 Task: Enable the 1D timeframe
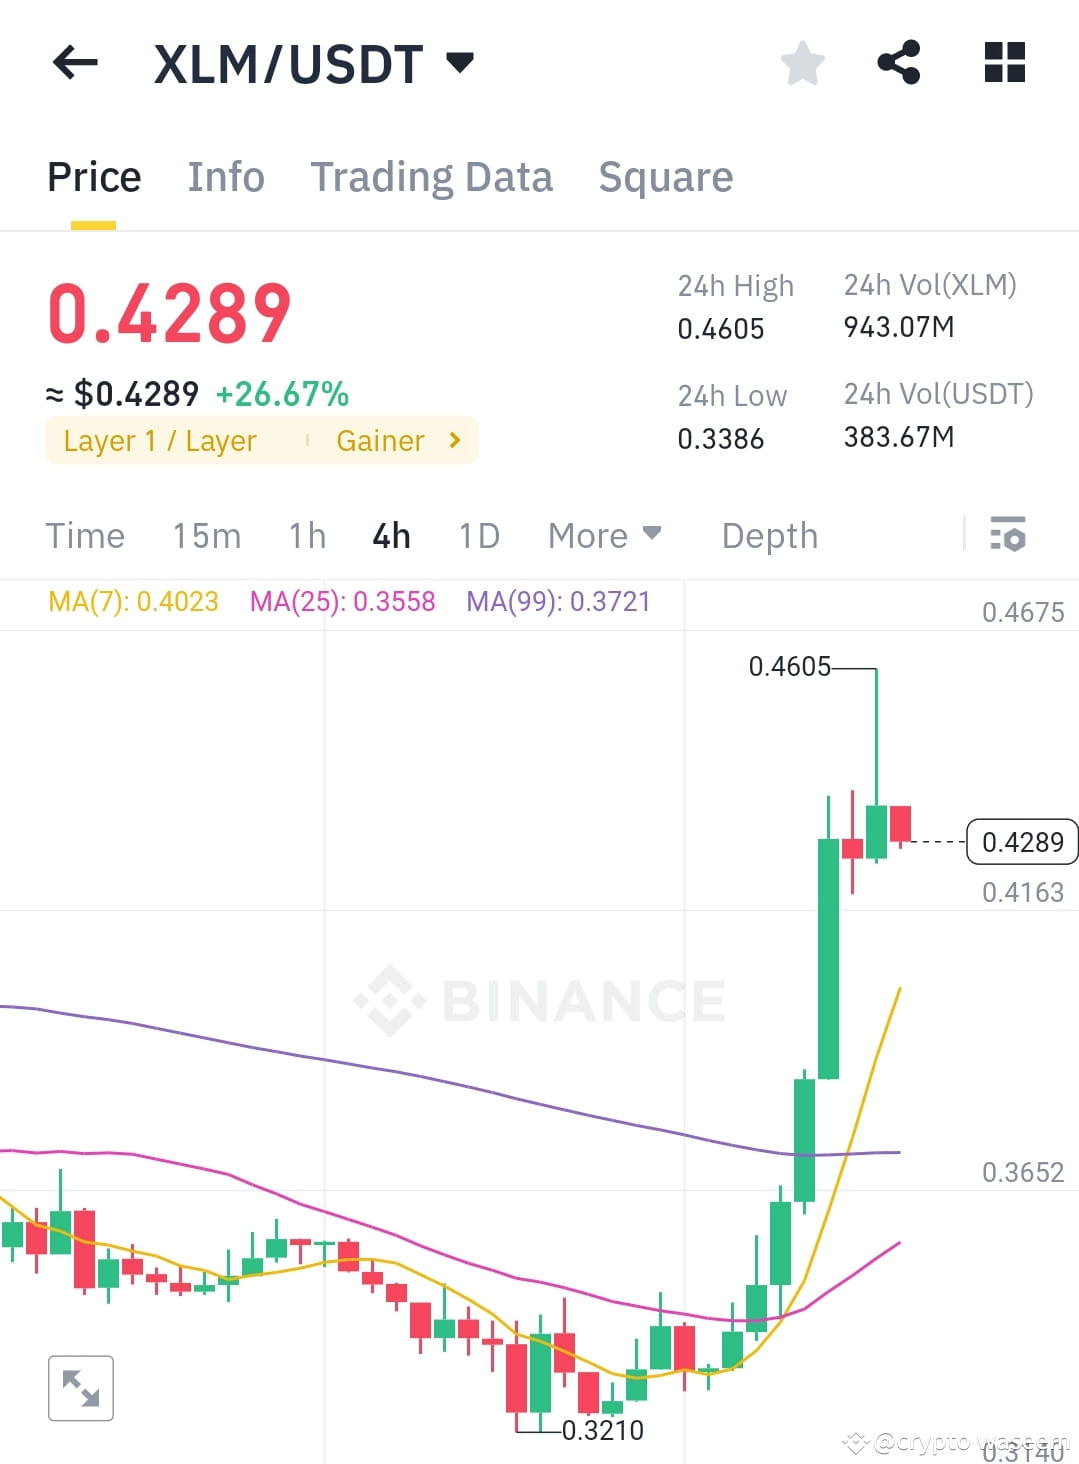click(478, 535)
